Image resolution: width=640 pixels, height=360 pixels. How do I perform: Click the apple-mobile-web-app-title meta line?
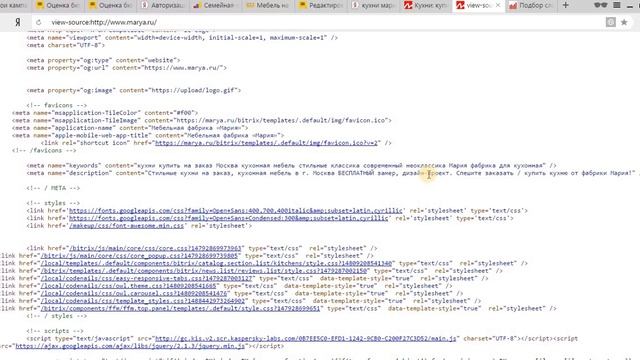click(x=148, y=136)
